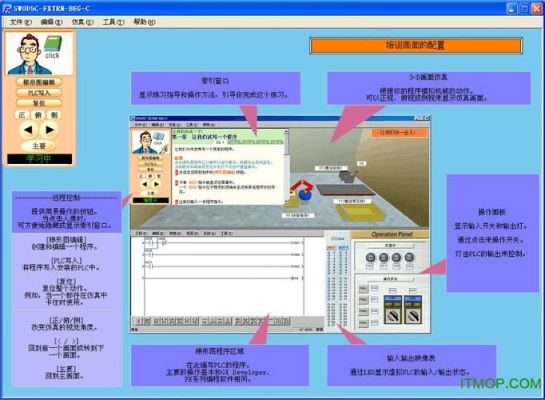545x400 pixels.
Task: Switch simulation to 俯 top view
Action: [38, 115]
